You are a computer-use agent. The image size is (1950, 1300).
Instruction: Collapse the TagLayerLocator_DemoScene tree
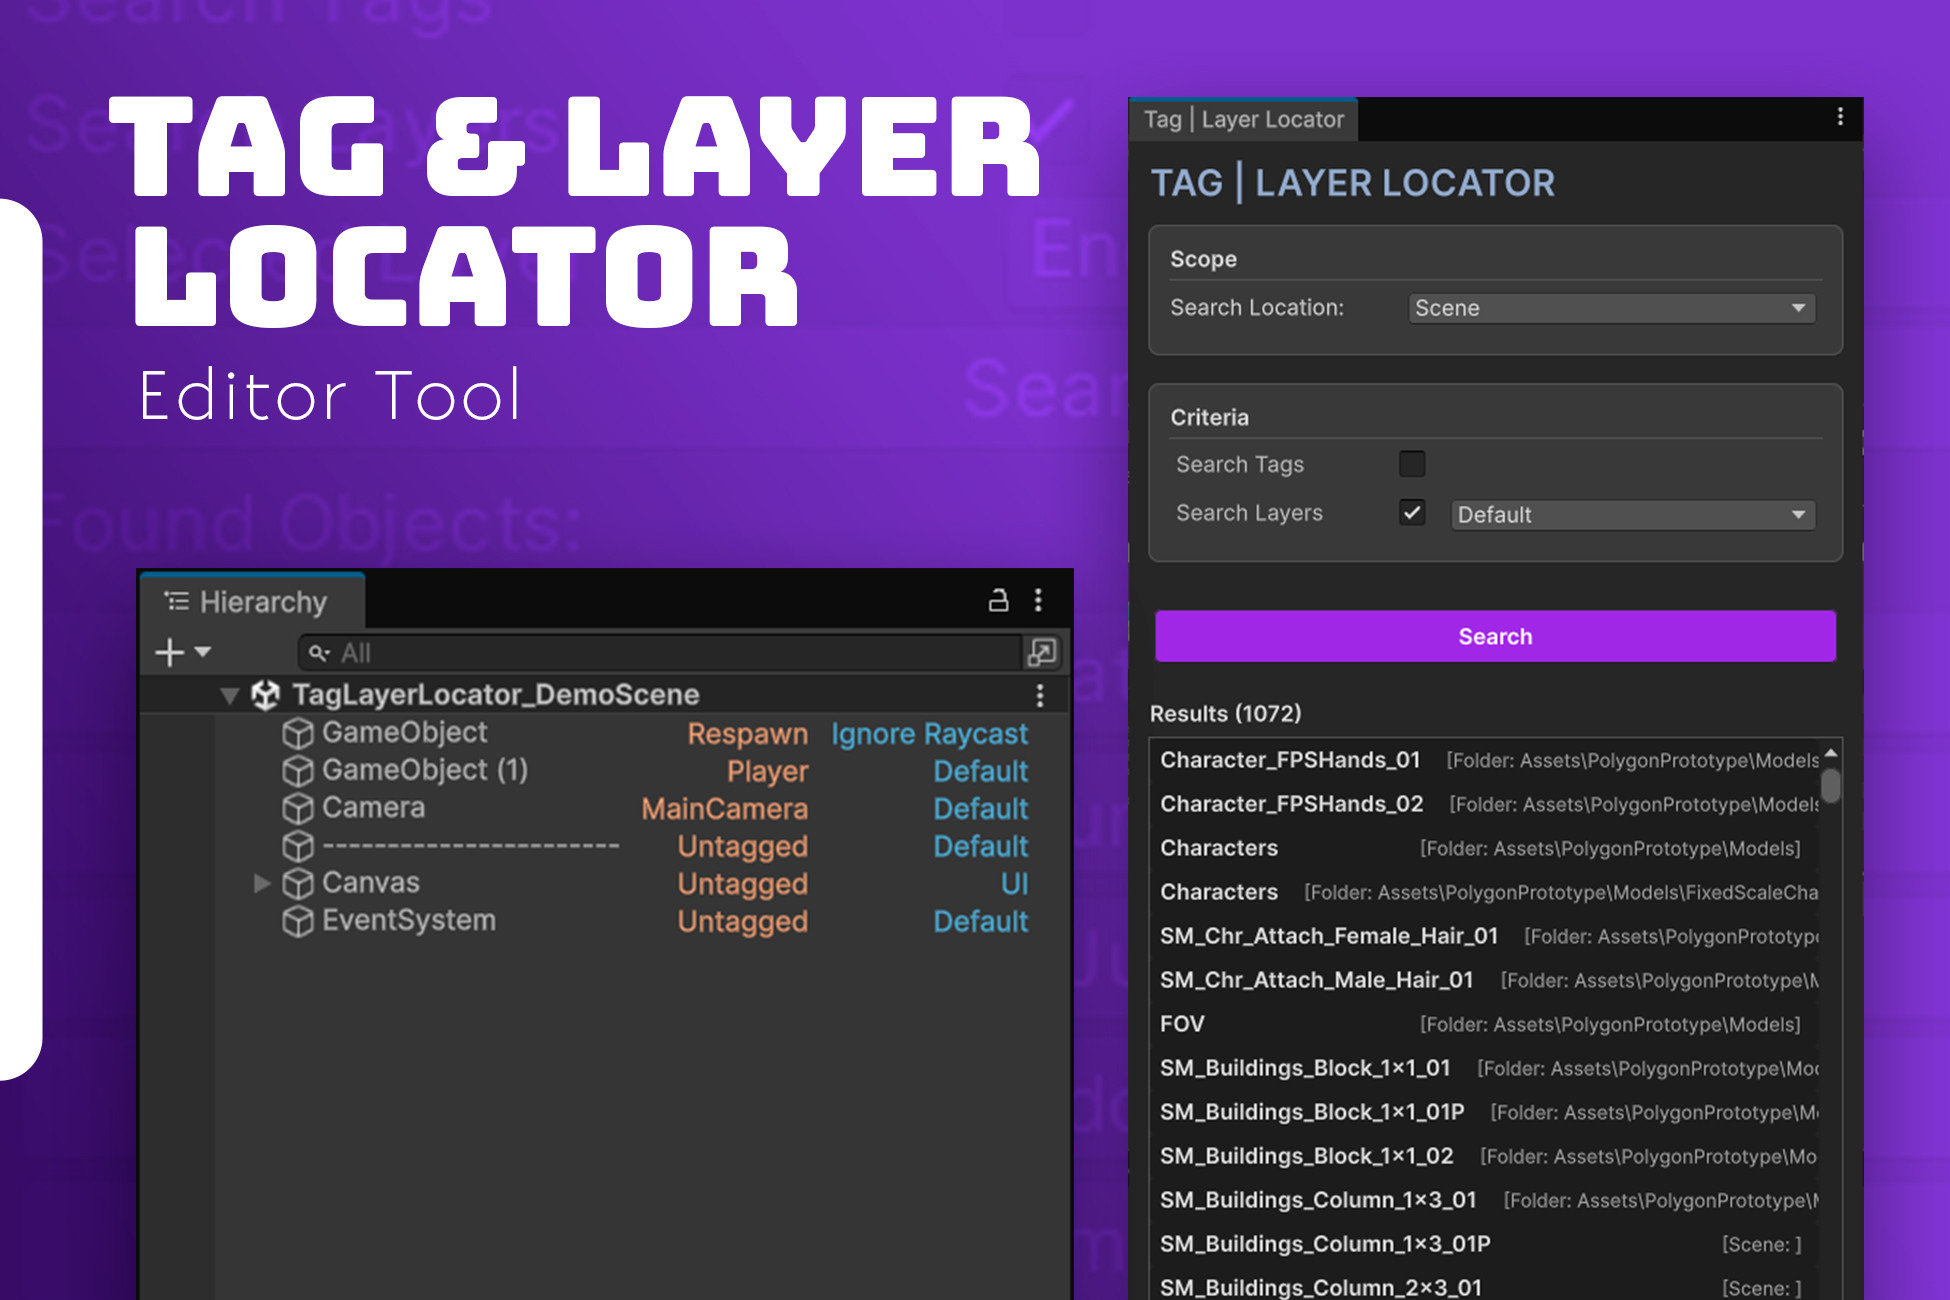[230, 695]
